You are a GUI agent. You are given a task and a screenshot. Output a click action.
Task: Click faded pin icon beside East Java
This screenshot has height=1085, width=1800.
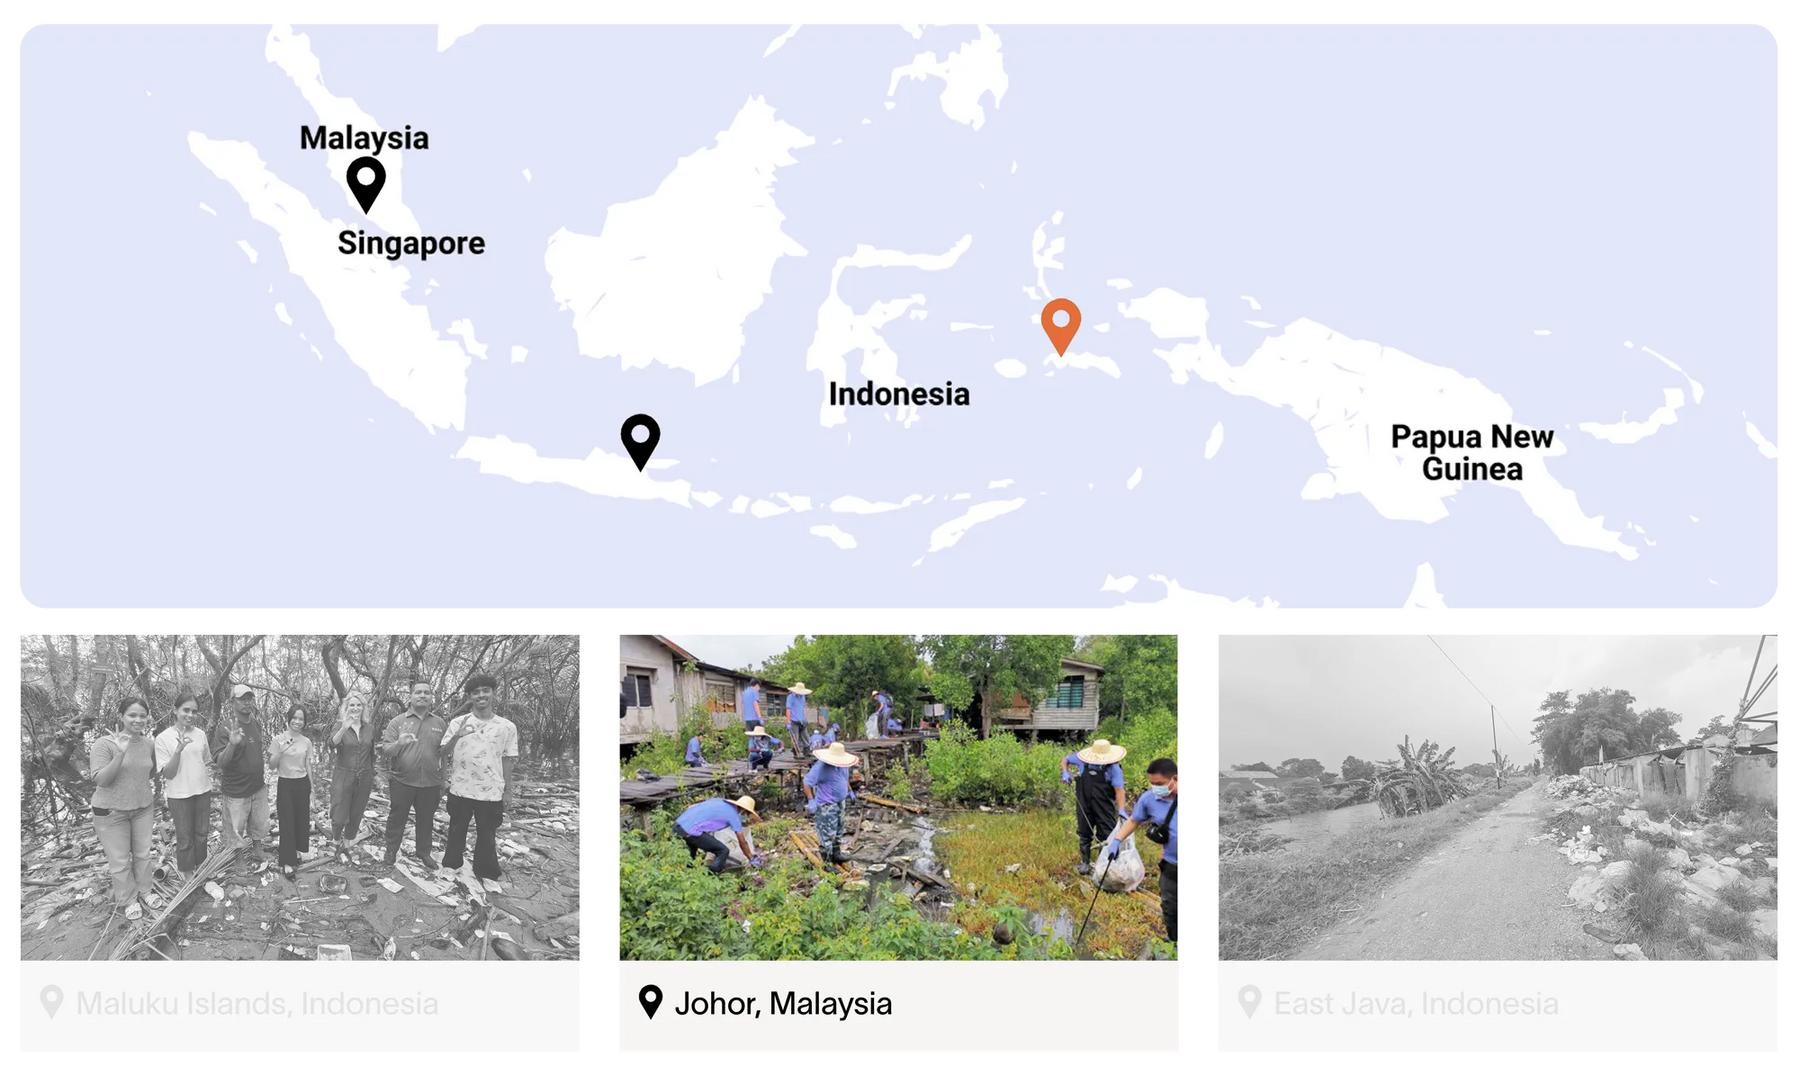(1250, 1002)
